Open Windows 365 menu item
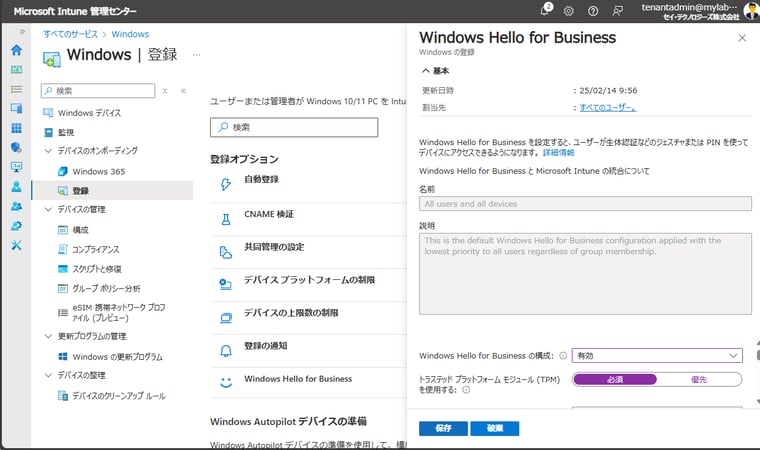This screenshot has height=450, width=760. pyautogui.click(x=98, y=171)
